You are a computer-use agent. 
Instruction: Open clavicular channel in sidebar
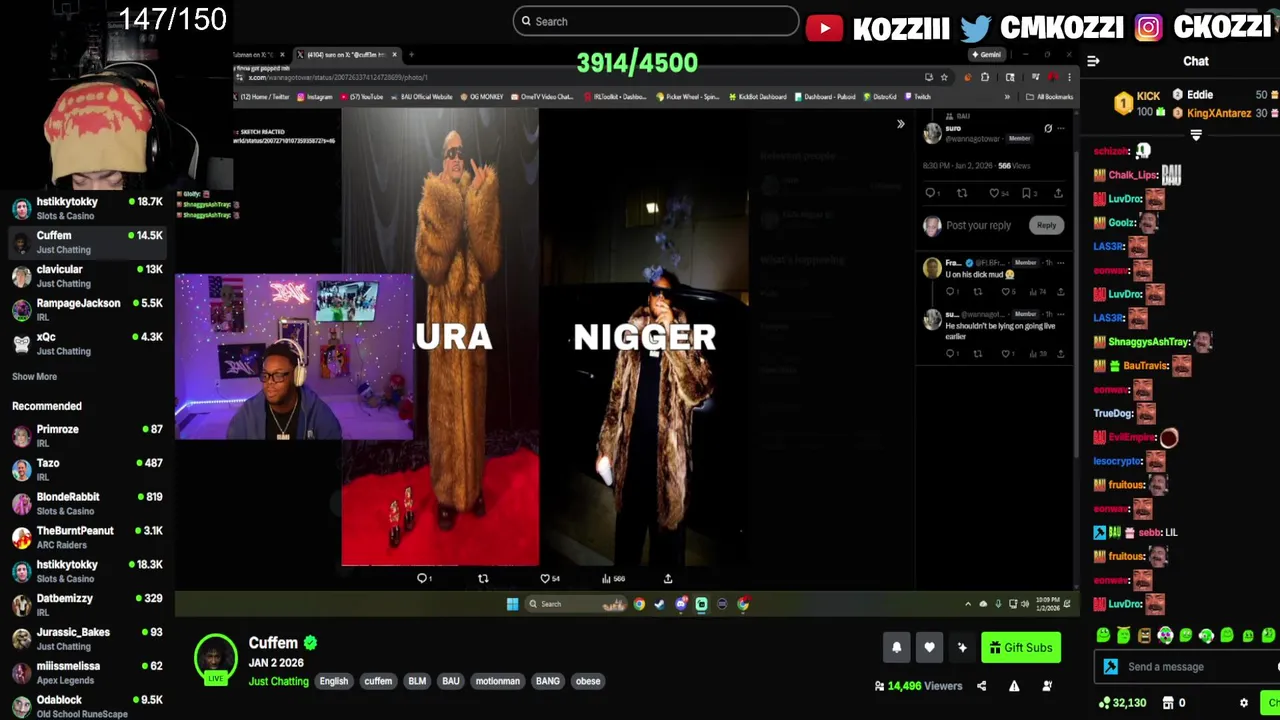(87, 276)
